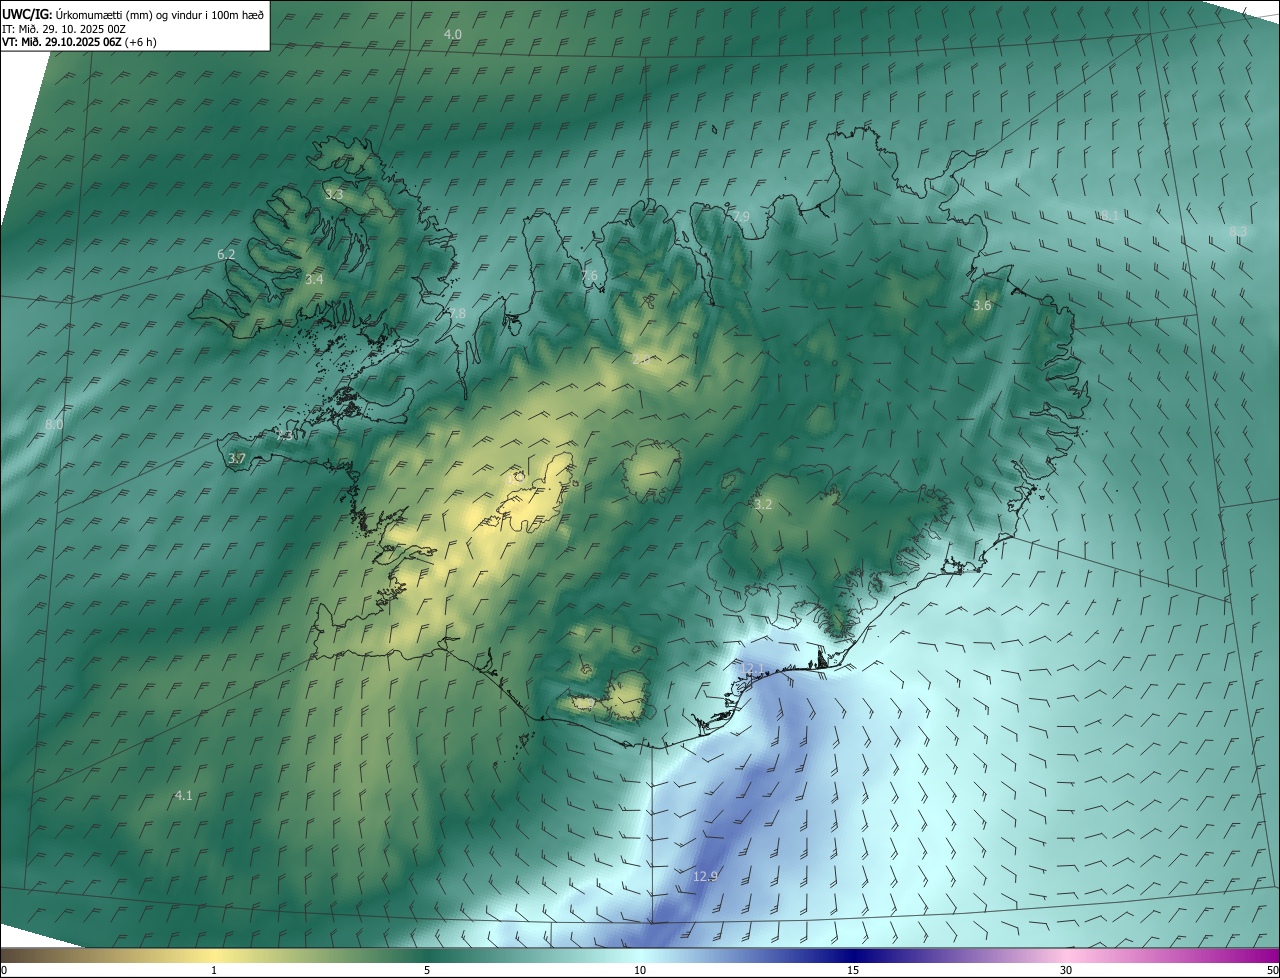This screenshot has height=978, width=1280.
Task: Click the 3.3 value in the Westfjords
Action: coord(334,195)
